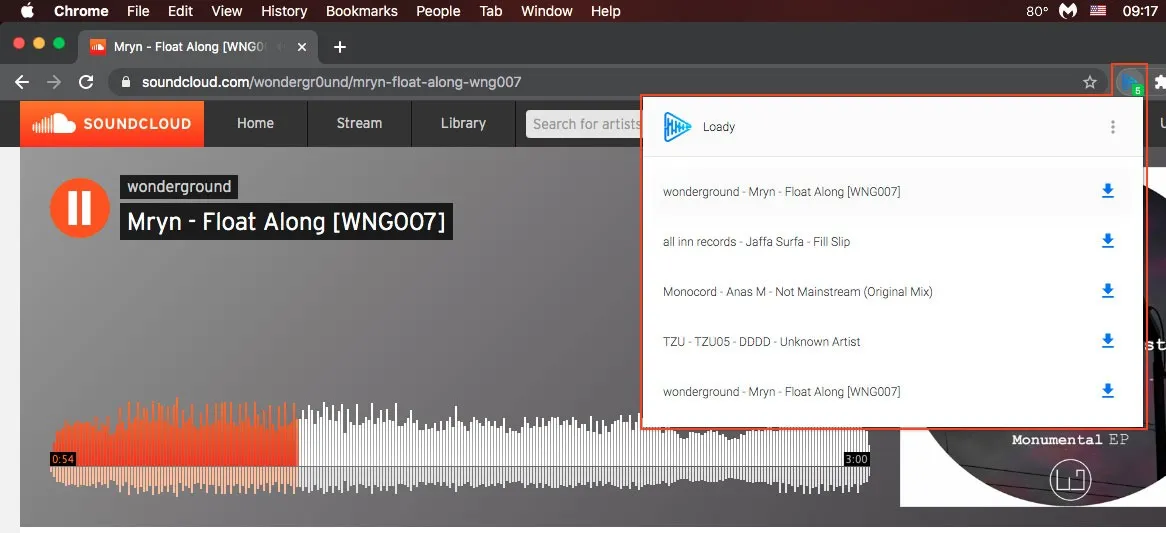This screenshot has width=1166, height=533.
Task: Open the File menu
Action: [x=138, y=11]
